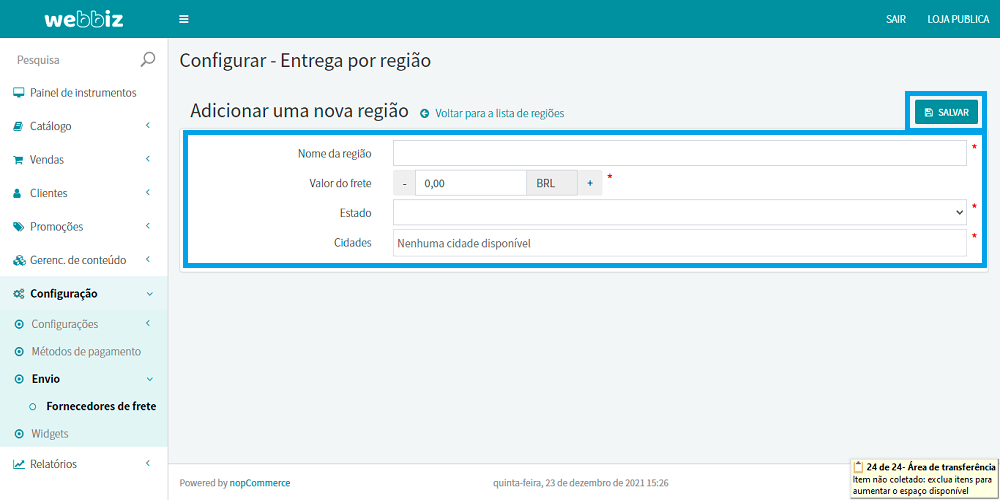Click the Vendas shopping cart icon
1000x500 pixels.
(18, 160)
